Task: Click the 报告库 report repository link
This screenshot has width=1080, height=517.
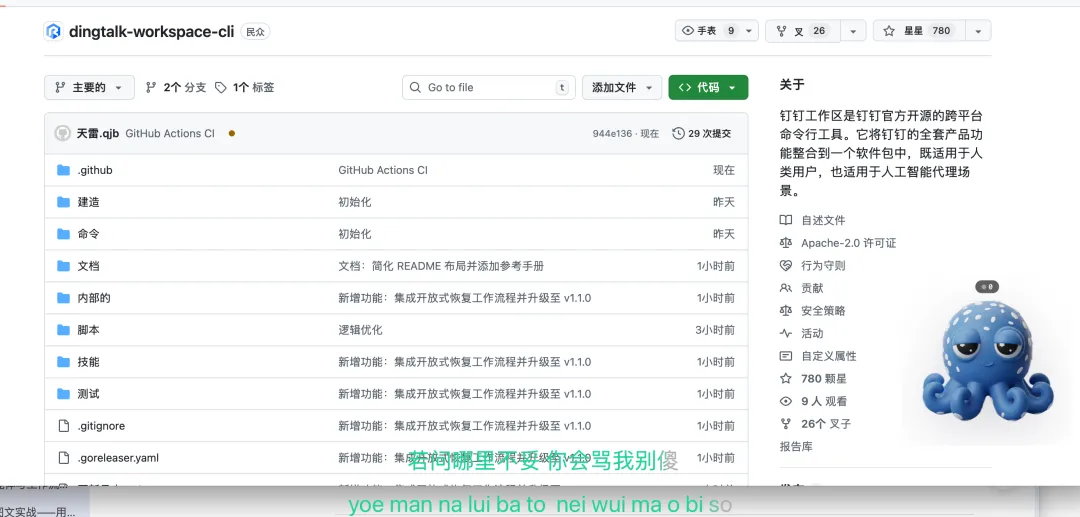Action: tap(796, 446)
